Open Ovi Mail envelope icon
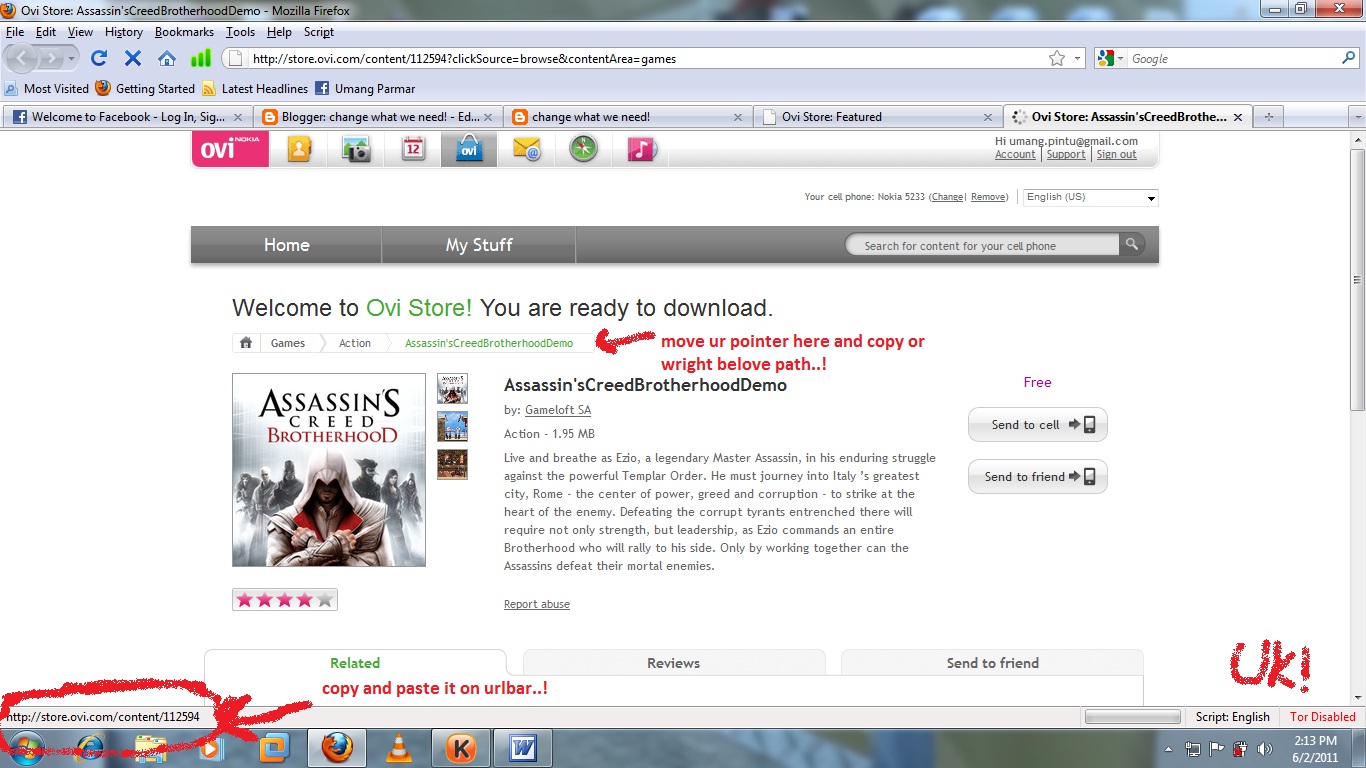Image resolution: width=1366 pixels, height=768 pixels. click(527, 150)
